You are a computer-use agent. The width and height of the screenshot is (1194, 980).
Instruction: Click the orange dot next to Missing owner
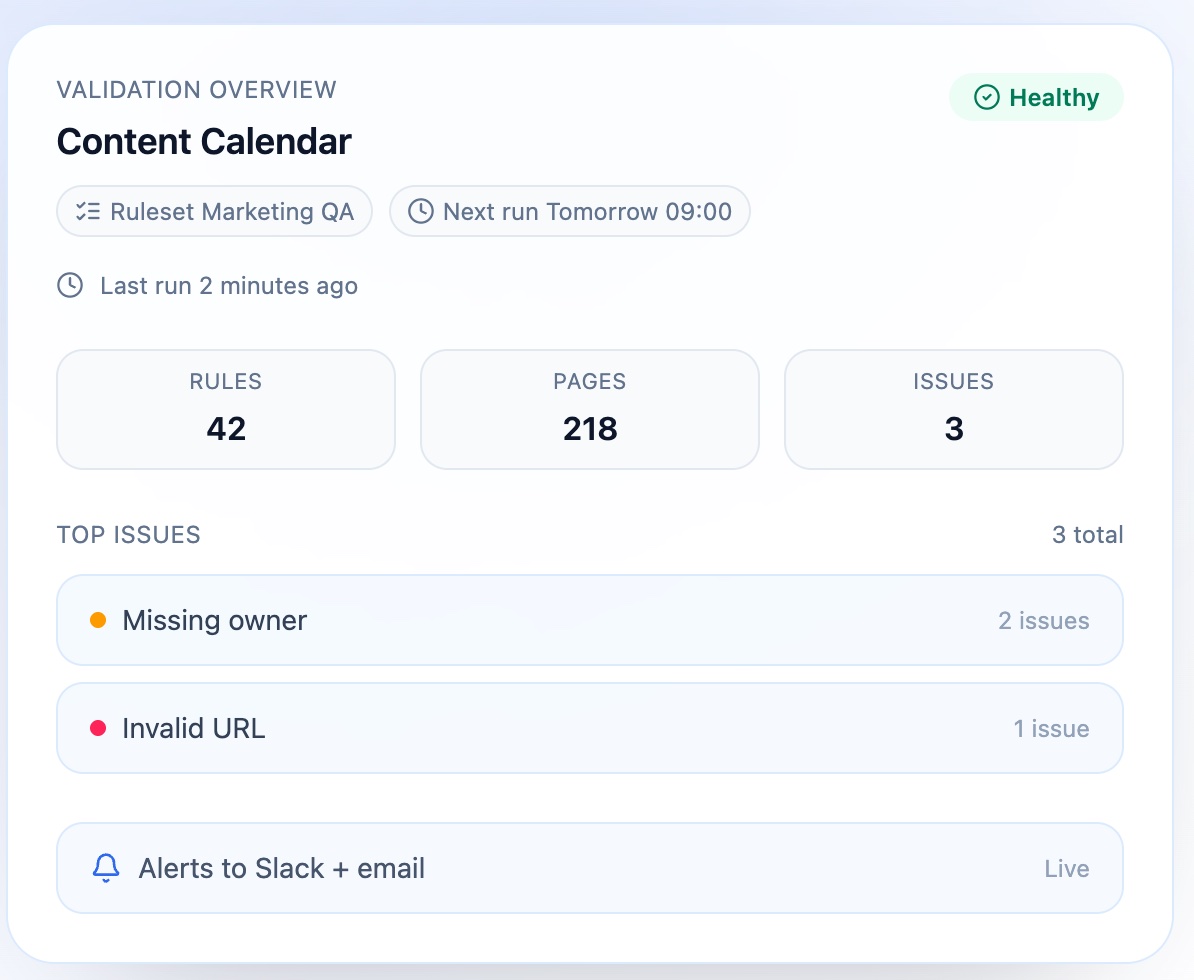point(98,620)
